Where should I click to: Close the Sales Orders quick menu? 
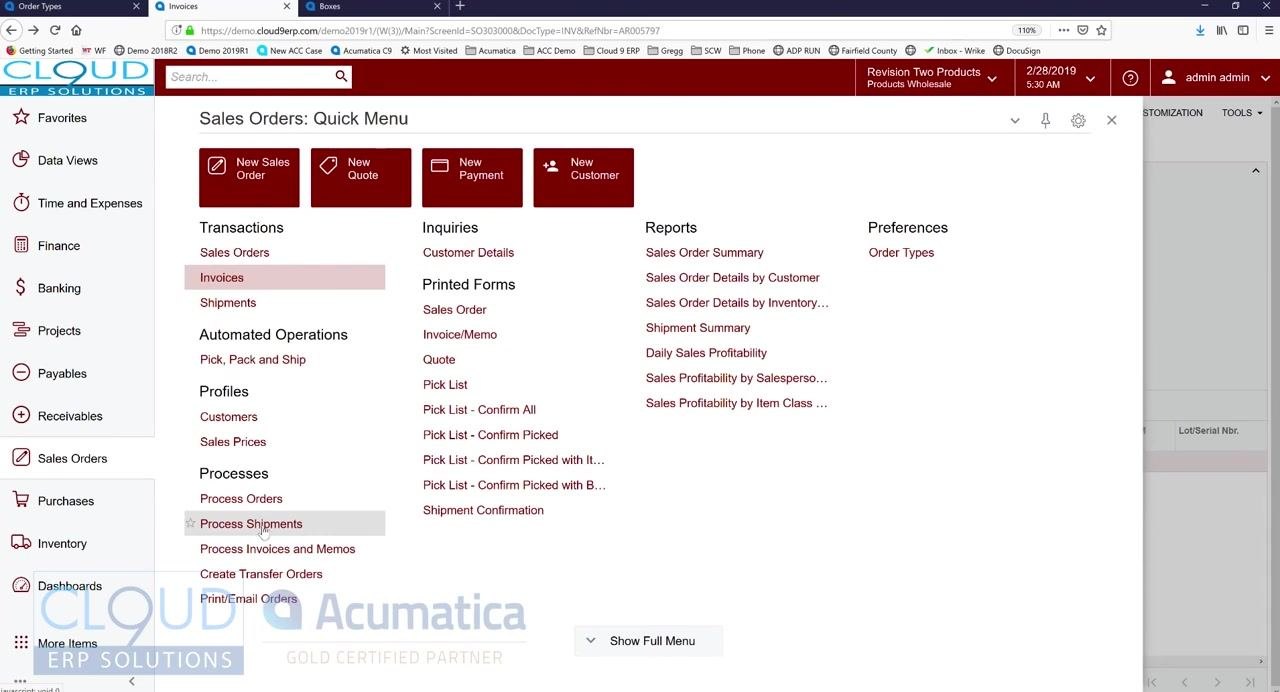1111,120
